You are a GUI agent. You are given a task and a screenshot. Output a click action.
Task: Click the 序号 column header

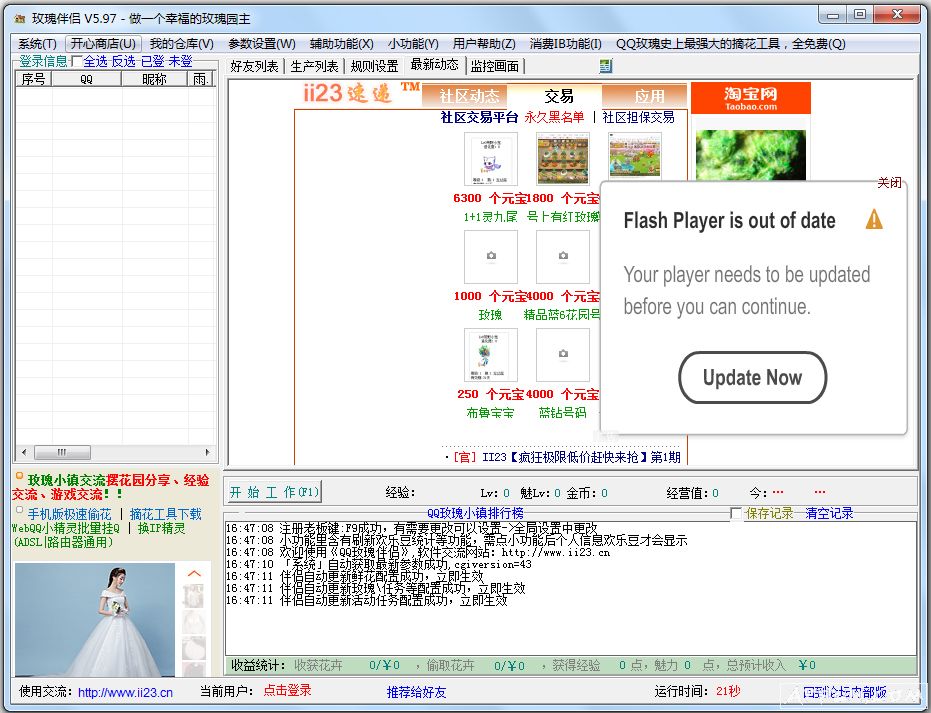click(34, 79)
